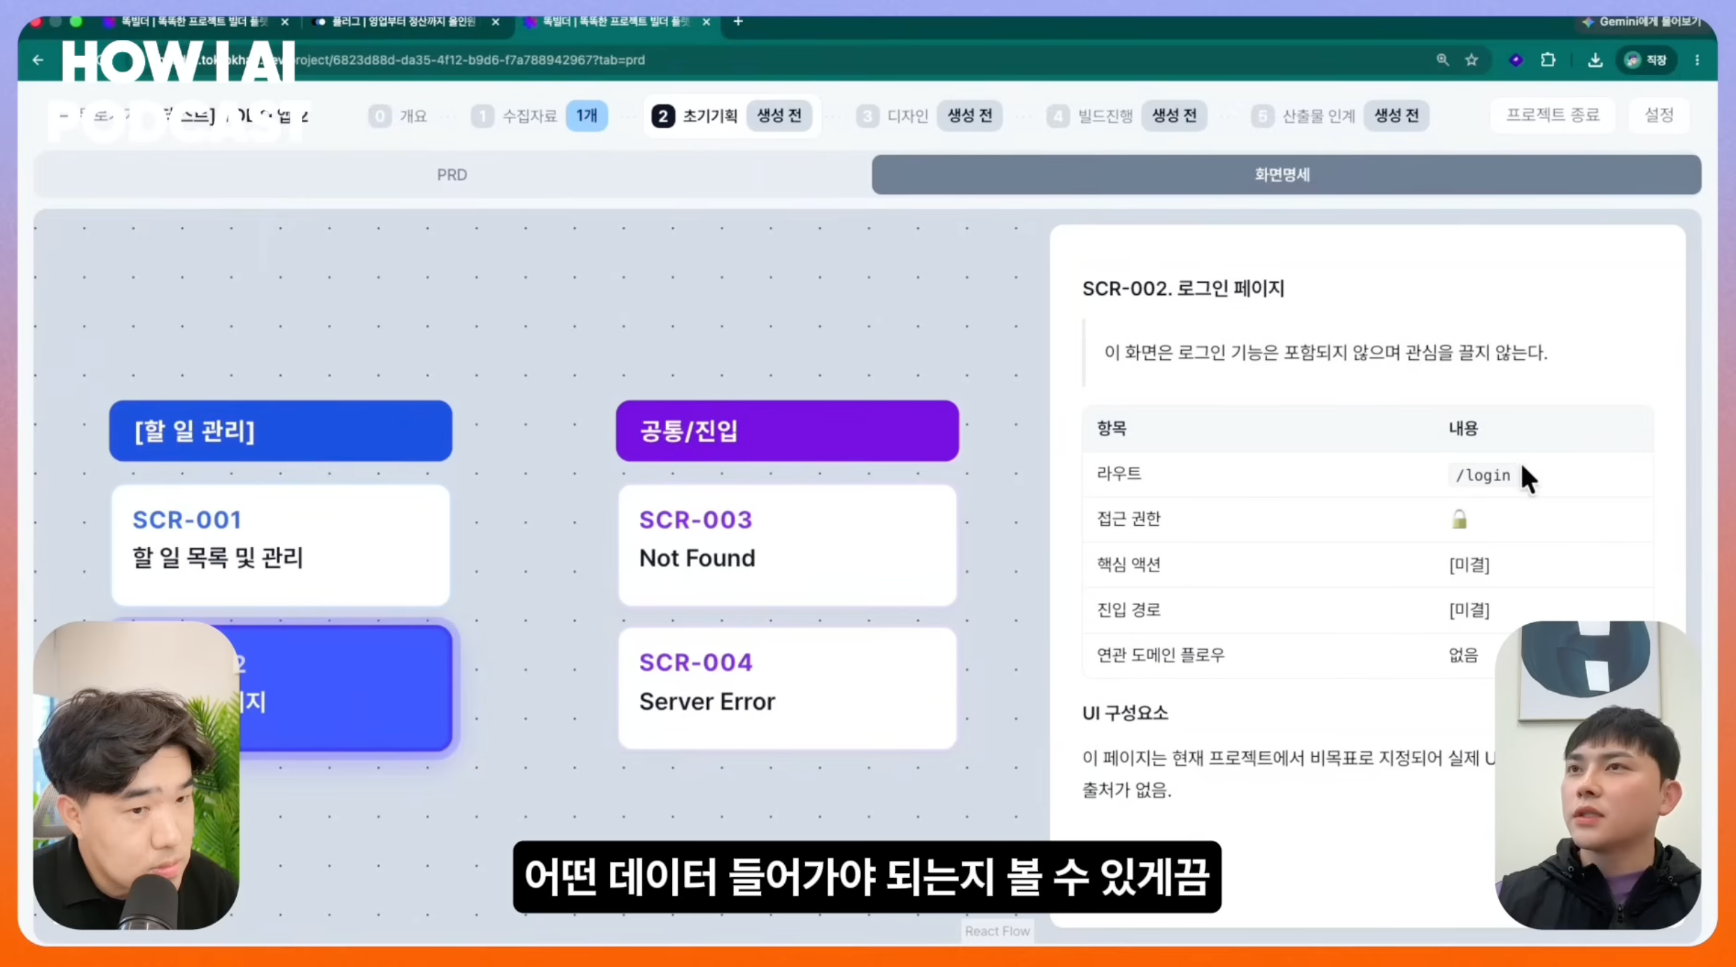The width and height of the screenshot is (1736, 967).
Task: Click the UI 구성요소 section heading
Action: pos(1125,713)
